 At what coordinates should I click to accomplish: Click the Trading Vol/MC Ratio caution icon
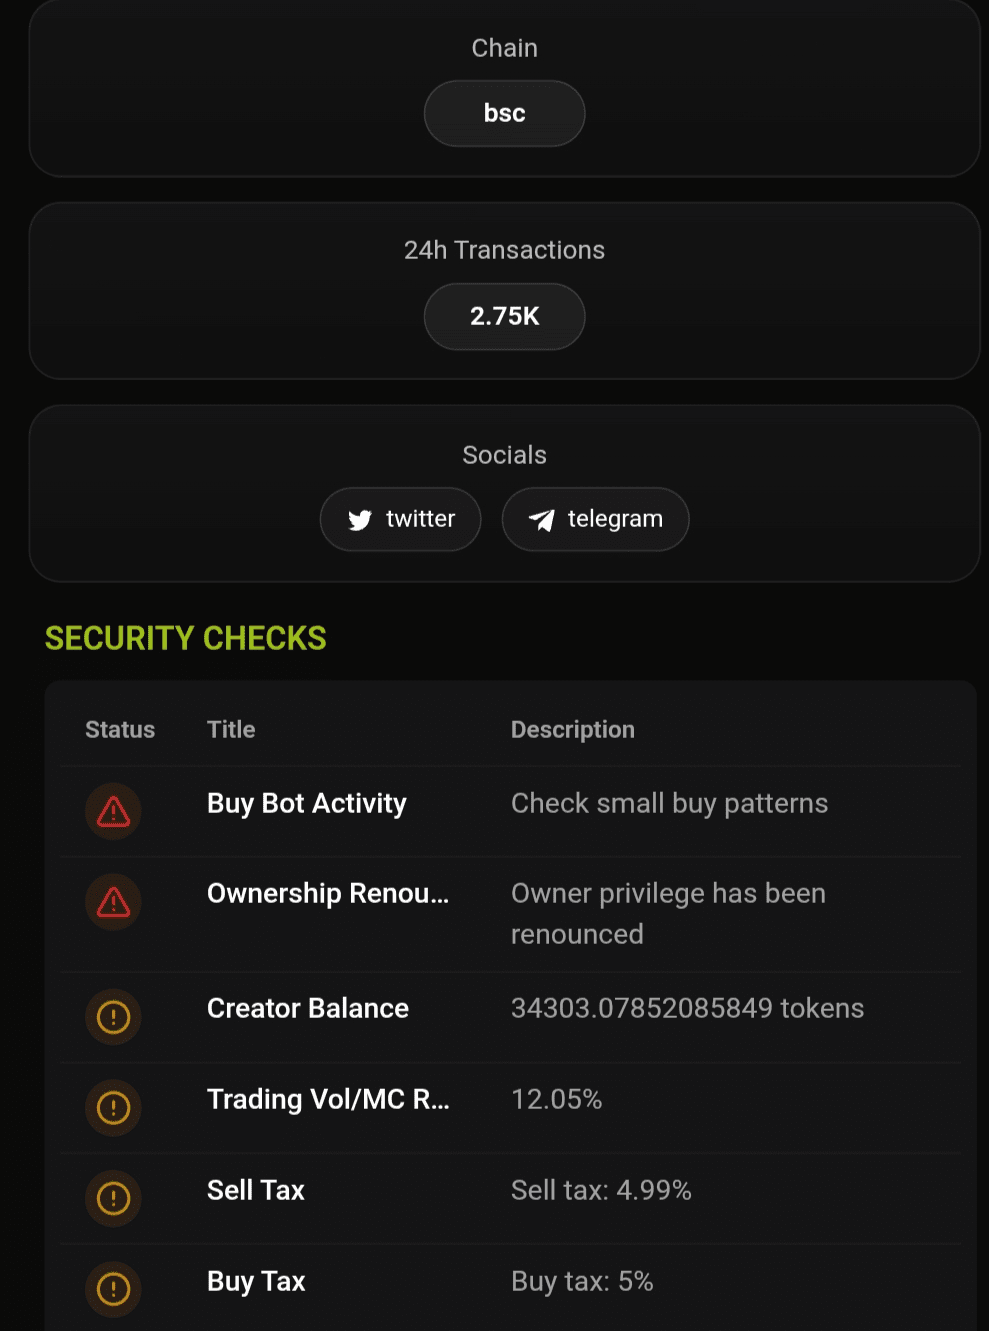[x=113, y=1108]
